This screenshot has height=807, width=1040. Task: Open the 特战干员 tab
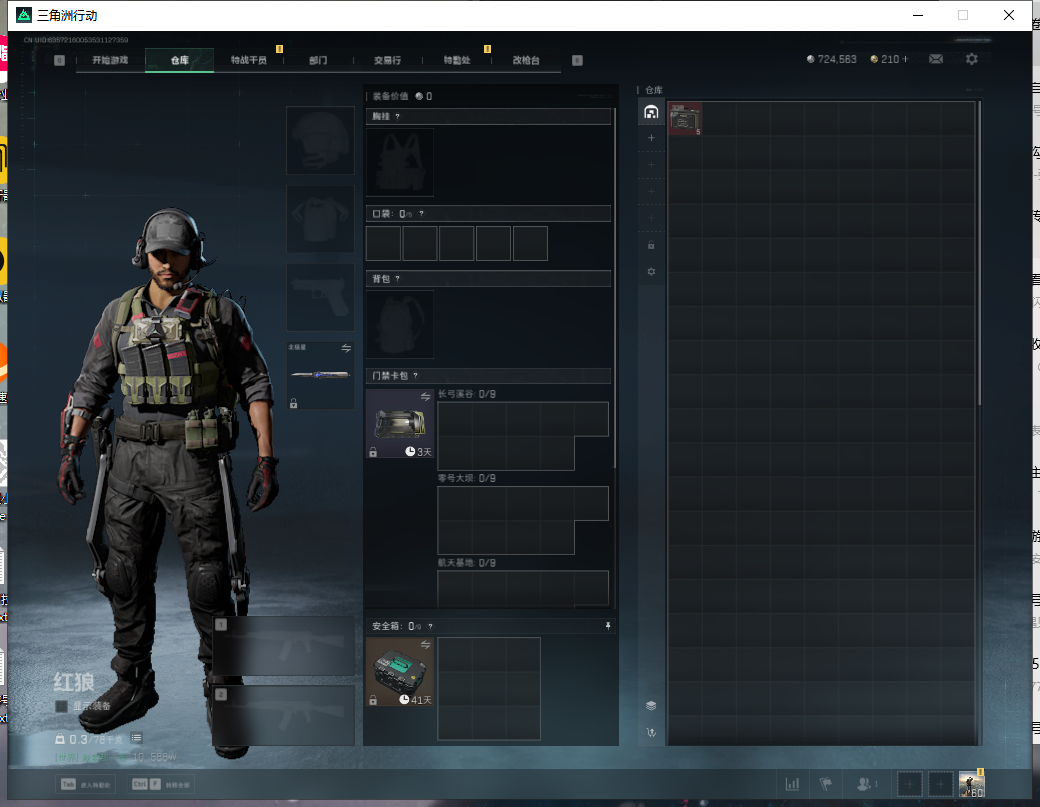(x=249, y=60)
